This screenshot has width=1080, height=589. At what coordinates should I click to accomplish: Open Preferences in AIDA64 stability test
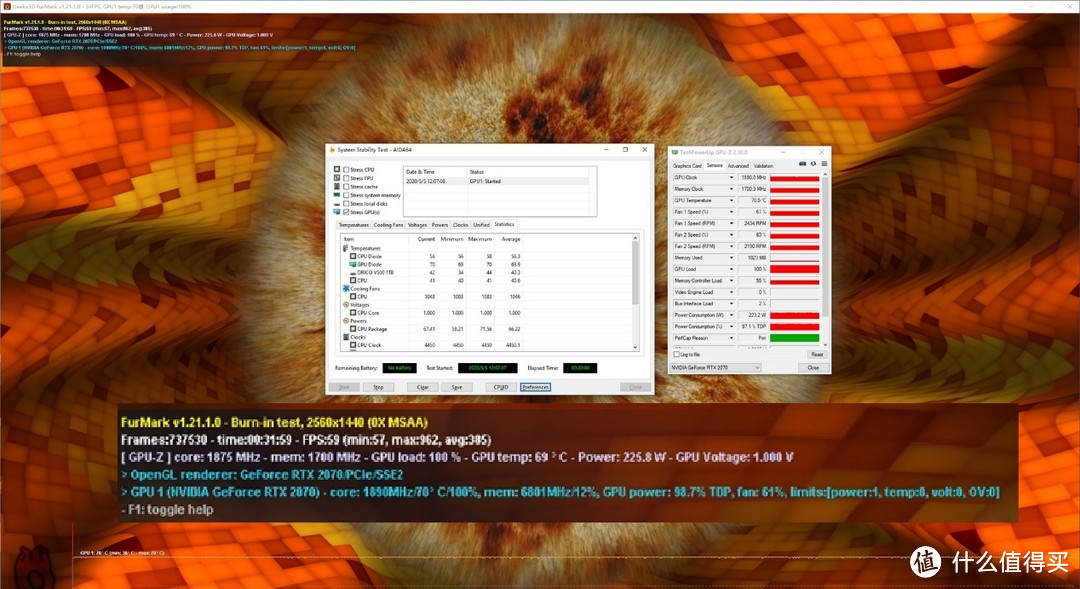click(535, 387)
